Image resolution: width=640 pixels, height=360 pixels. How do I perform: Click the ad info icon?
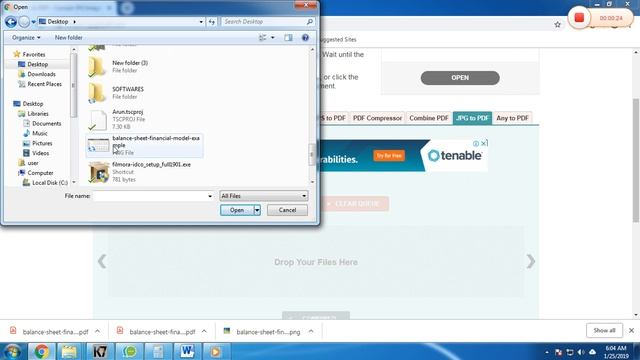click(476, 144)
